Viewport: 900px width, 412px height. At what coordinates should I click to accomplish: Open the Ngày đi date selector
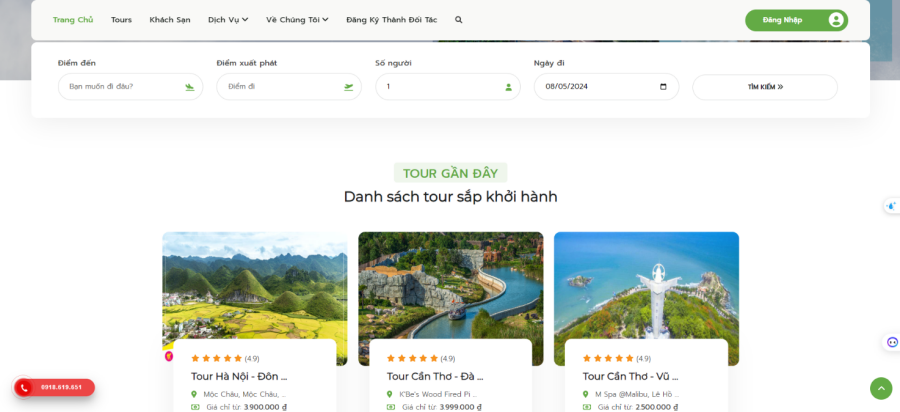coord(606,87)
